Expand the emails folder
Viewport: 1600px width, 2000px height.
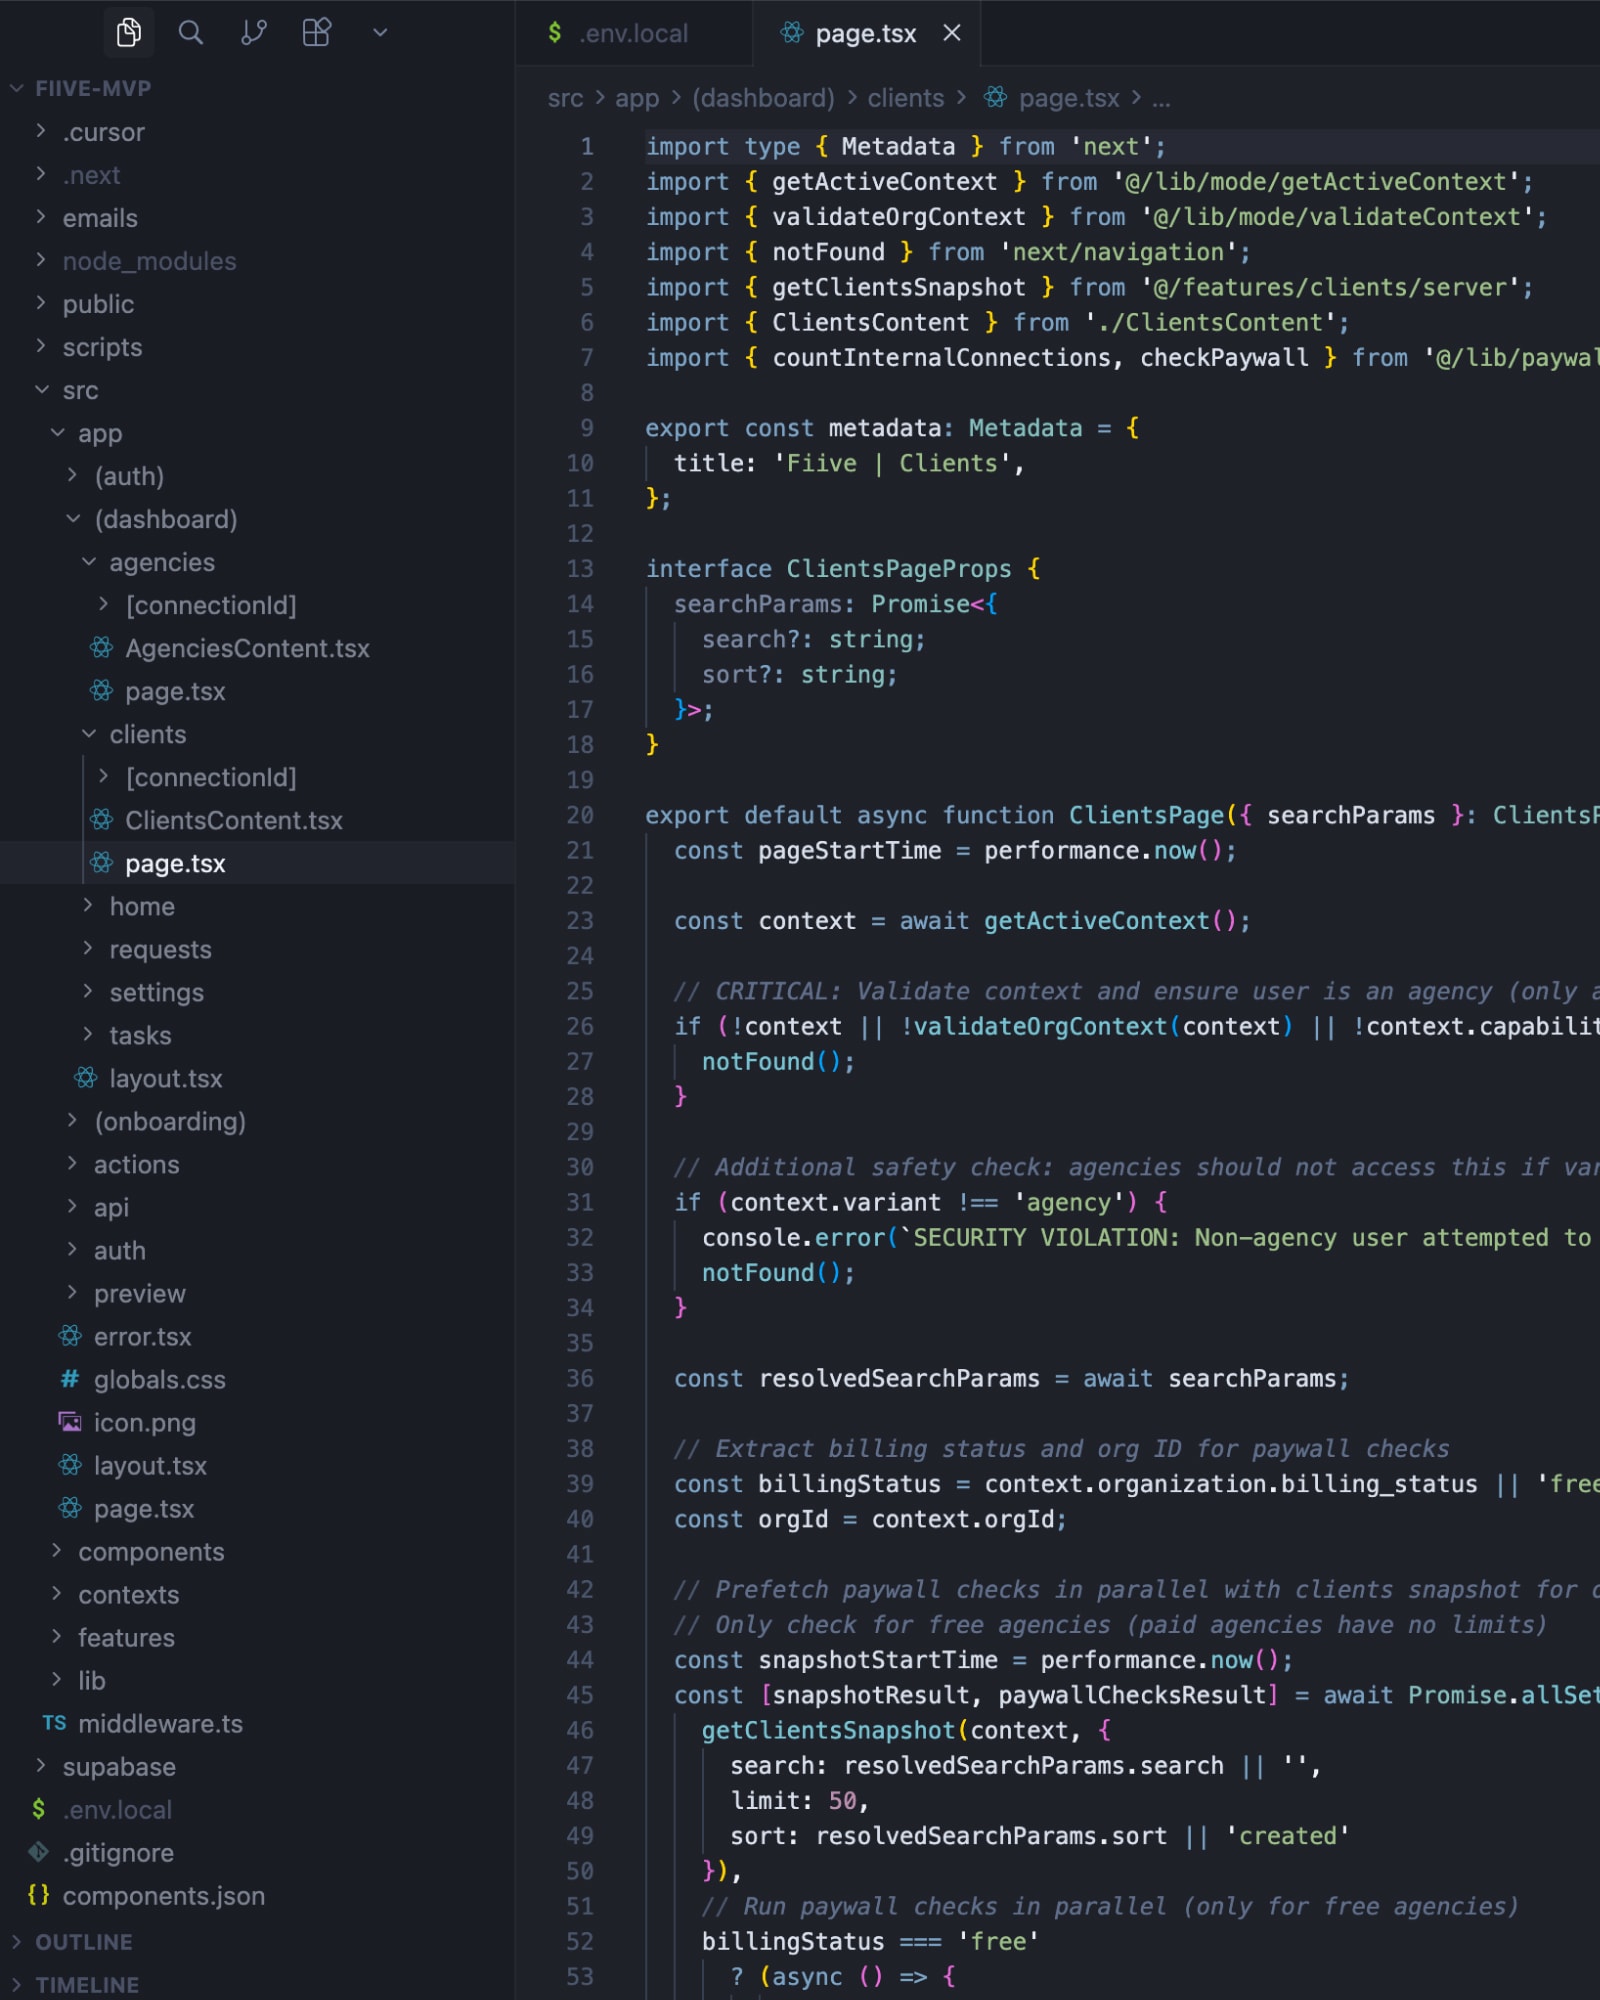258,218
